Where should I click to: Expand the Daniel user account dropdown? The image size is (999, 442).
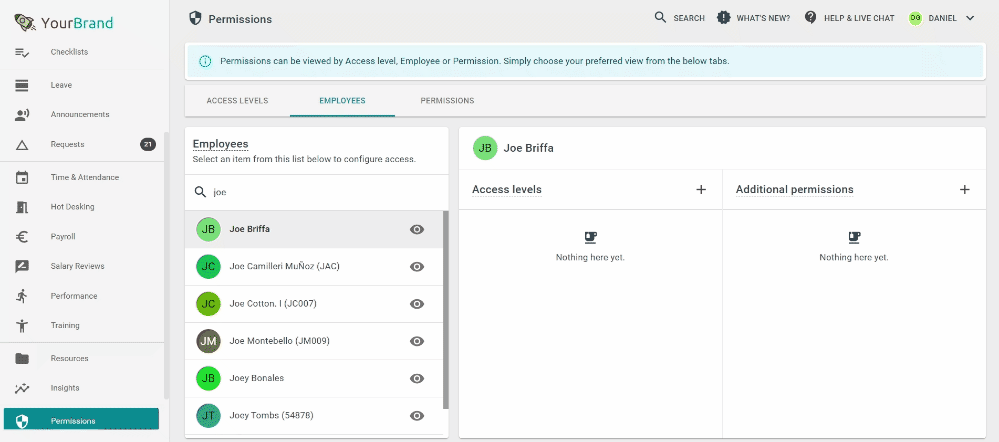point(970,18)
